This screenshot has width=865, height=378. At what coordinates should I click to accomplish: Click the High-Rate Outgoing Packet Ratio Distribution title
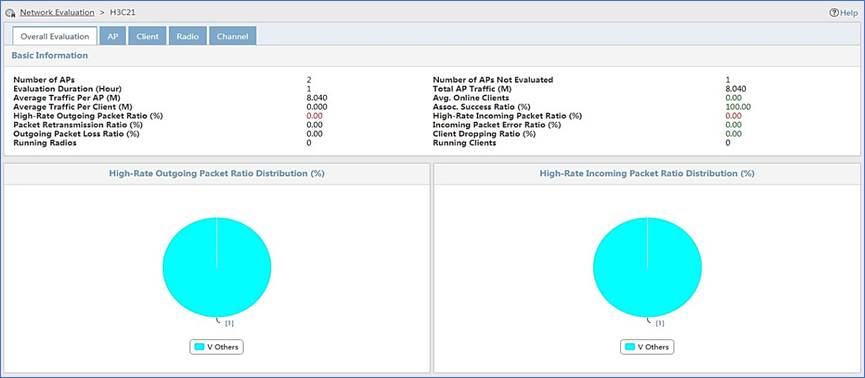point(216,173)
